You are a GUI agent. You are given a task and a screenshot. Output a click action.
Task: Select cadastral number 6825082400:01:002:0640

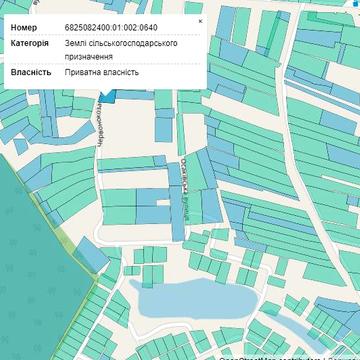click(111, 27)
